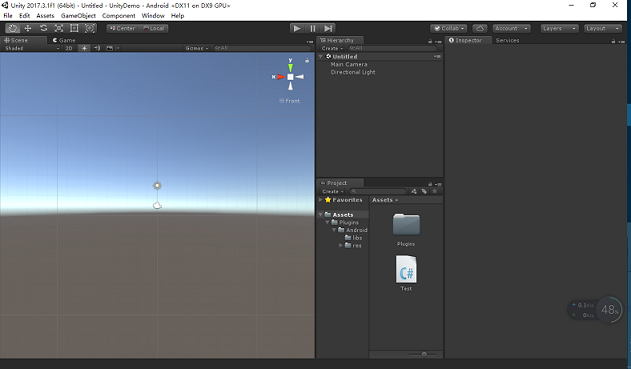
Task: Click the Step frame button
Action: click(x=328, y=29)
